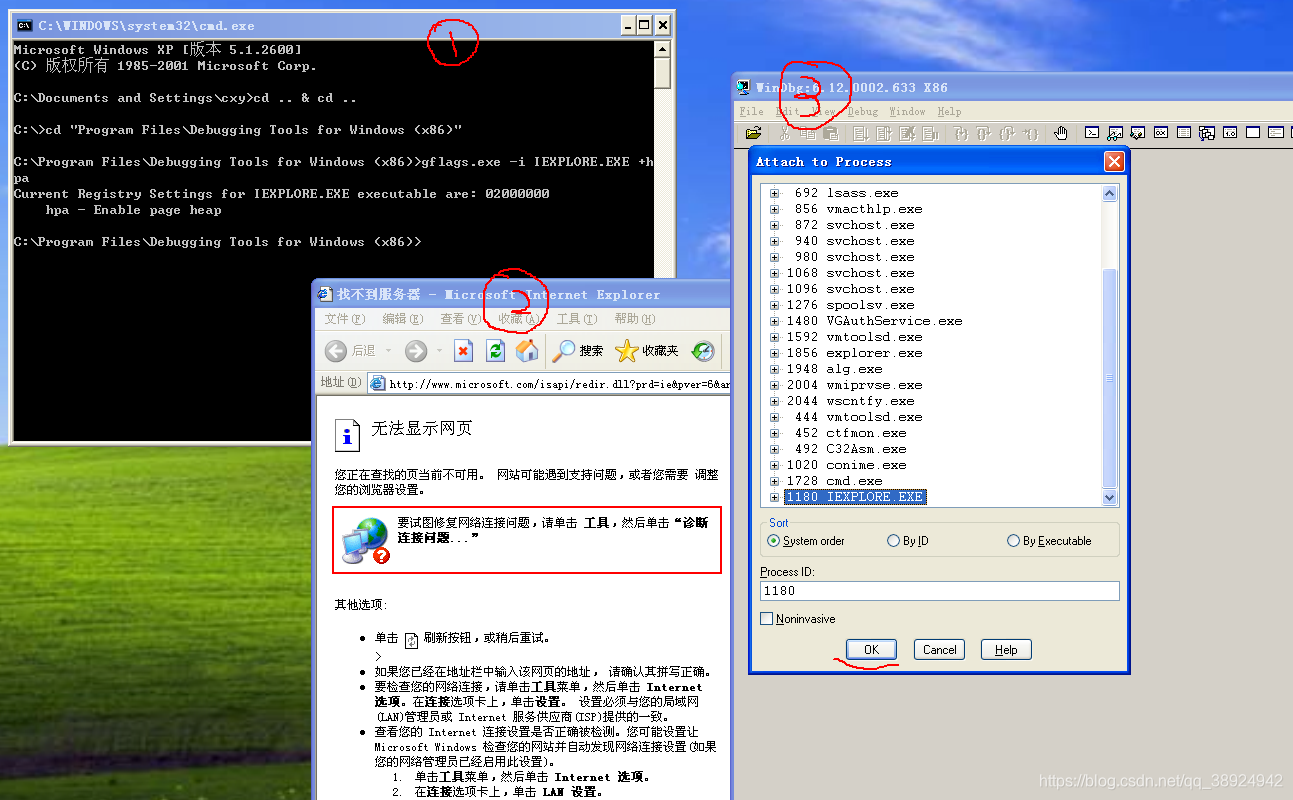Click the WinDbg Copy toolbar icon

coord(807,133)
